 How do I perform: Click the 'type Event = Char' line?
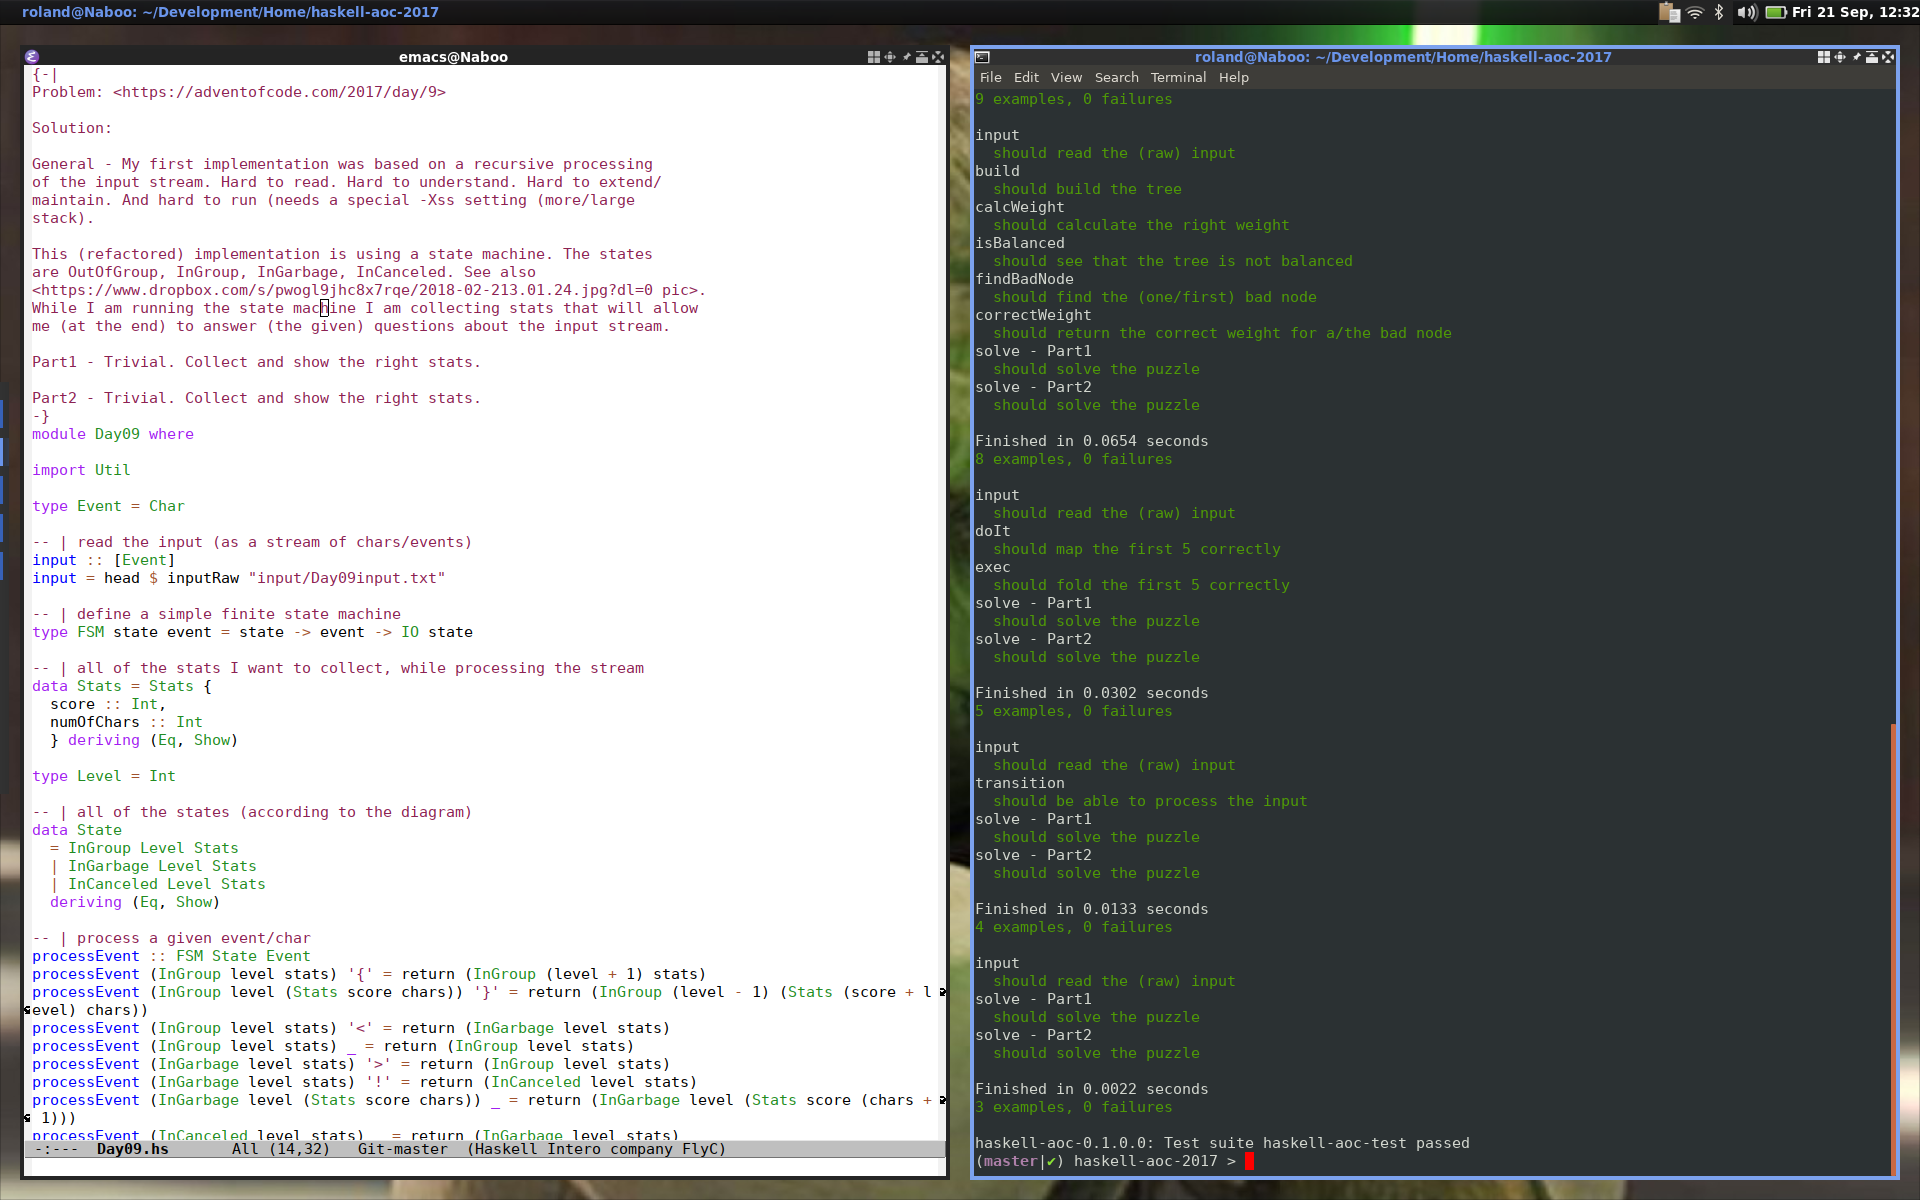click(108, 506)
